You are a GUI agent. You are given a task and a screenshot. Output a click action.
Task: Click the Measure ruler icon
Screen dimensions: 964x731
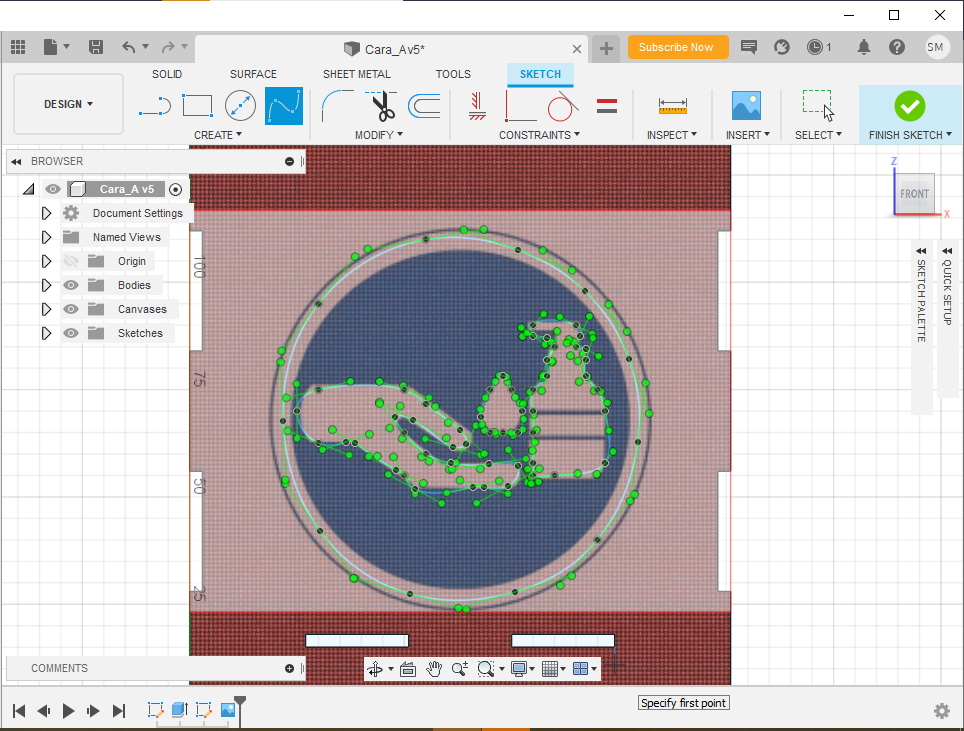pyautogui.click(x=672, y=106)
